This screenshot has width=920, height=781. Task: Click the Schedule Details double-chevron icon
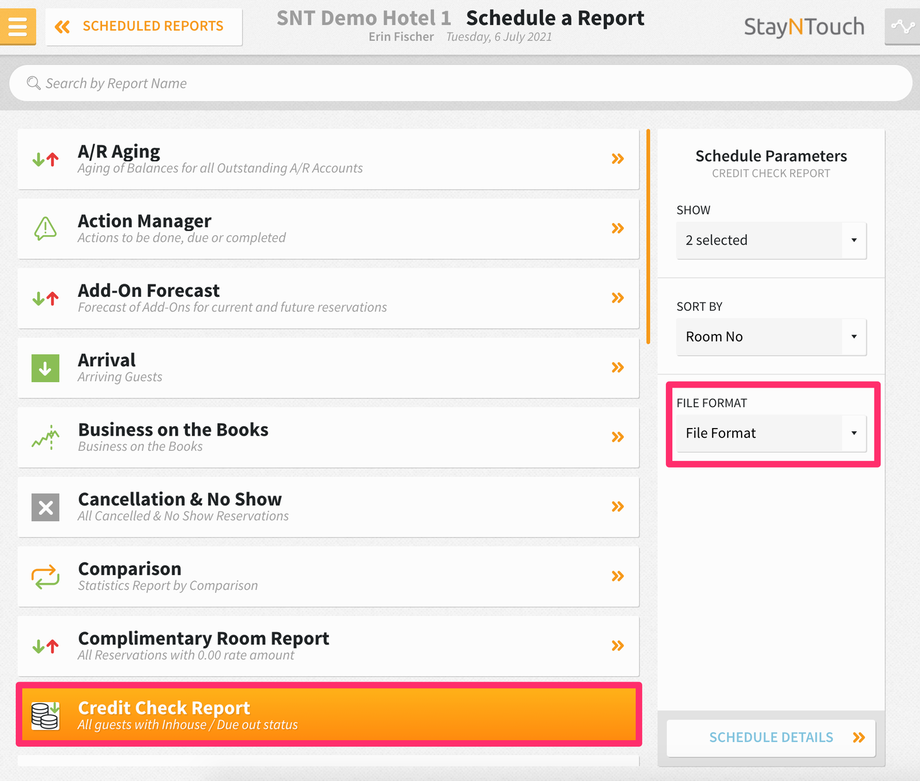[859, 738]
